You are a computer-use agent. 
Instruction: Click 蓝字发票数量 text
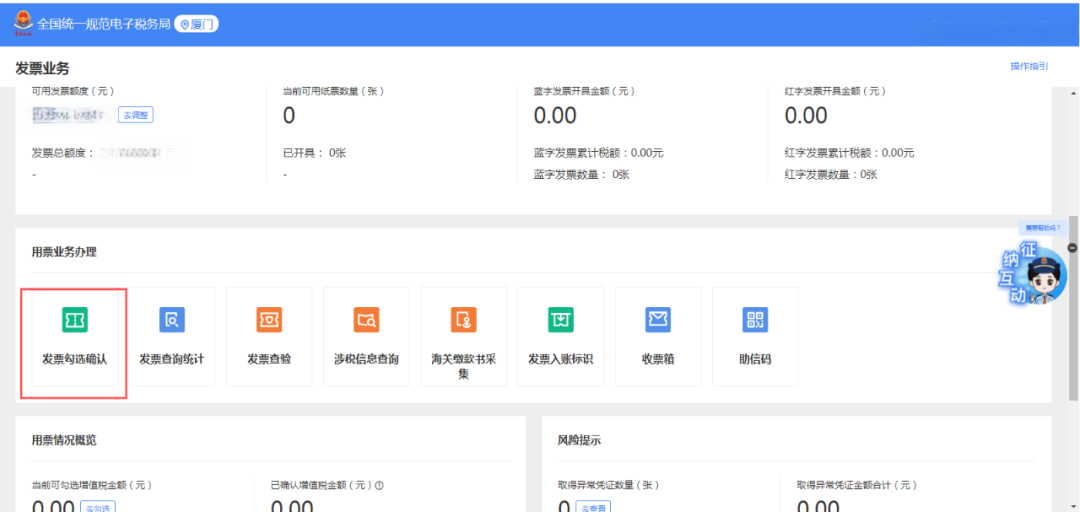coord(582,174)
